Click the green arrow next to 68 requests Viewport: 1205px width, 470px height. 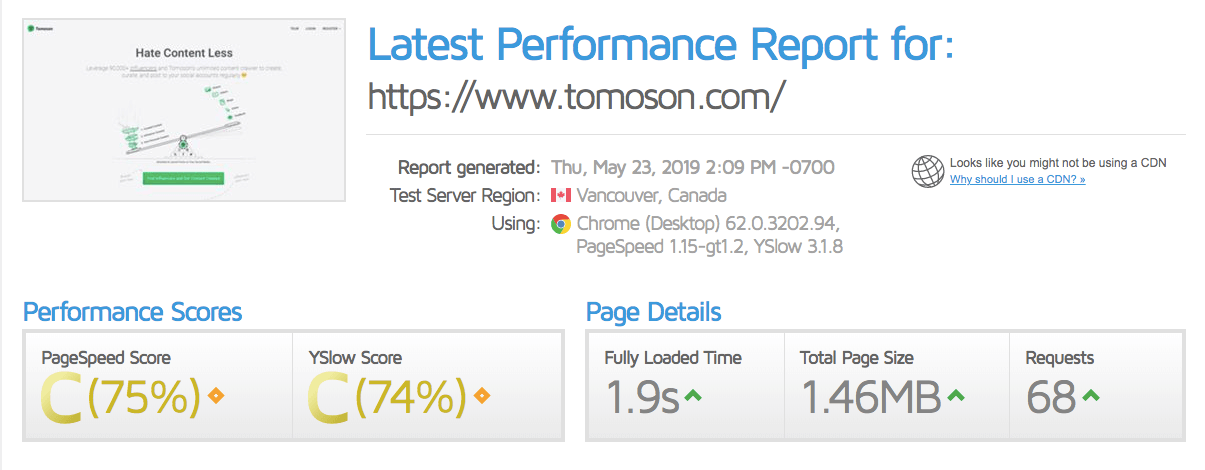(1091, 396)
